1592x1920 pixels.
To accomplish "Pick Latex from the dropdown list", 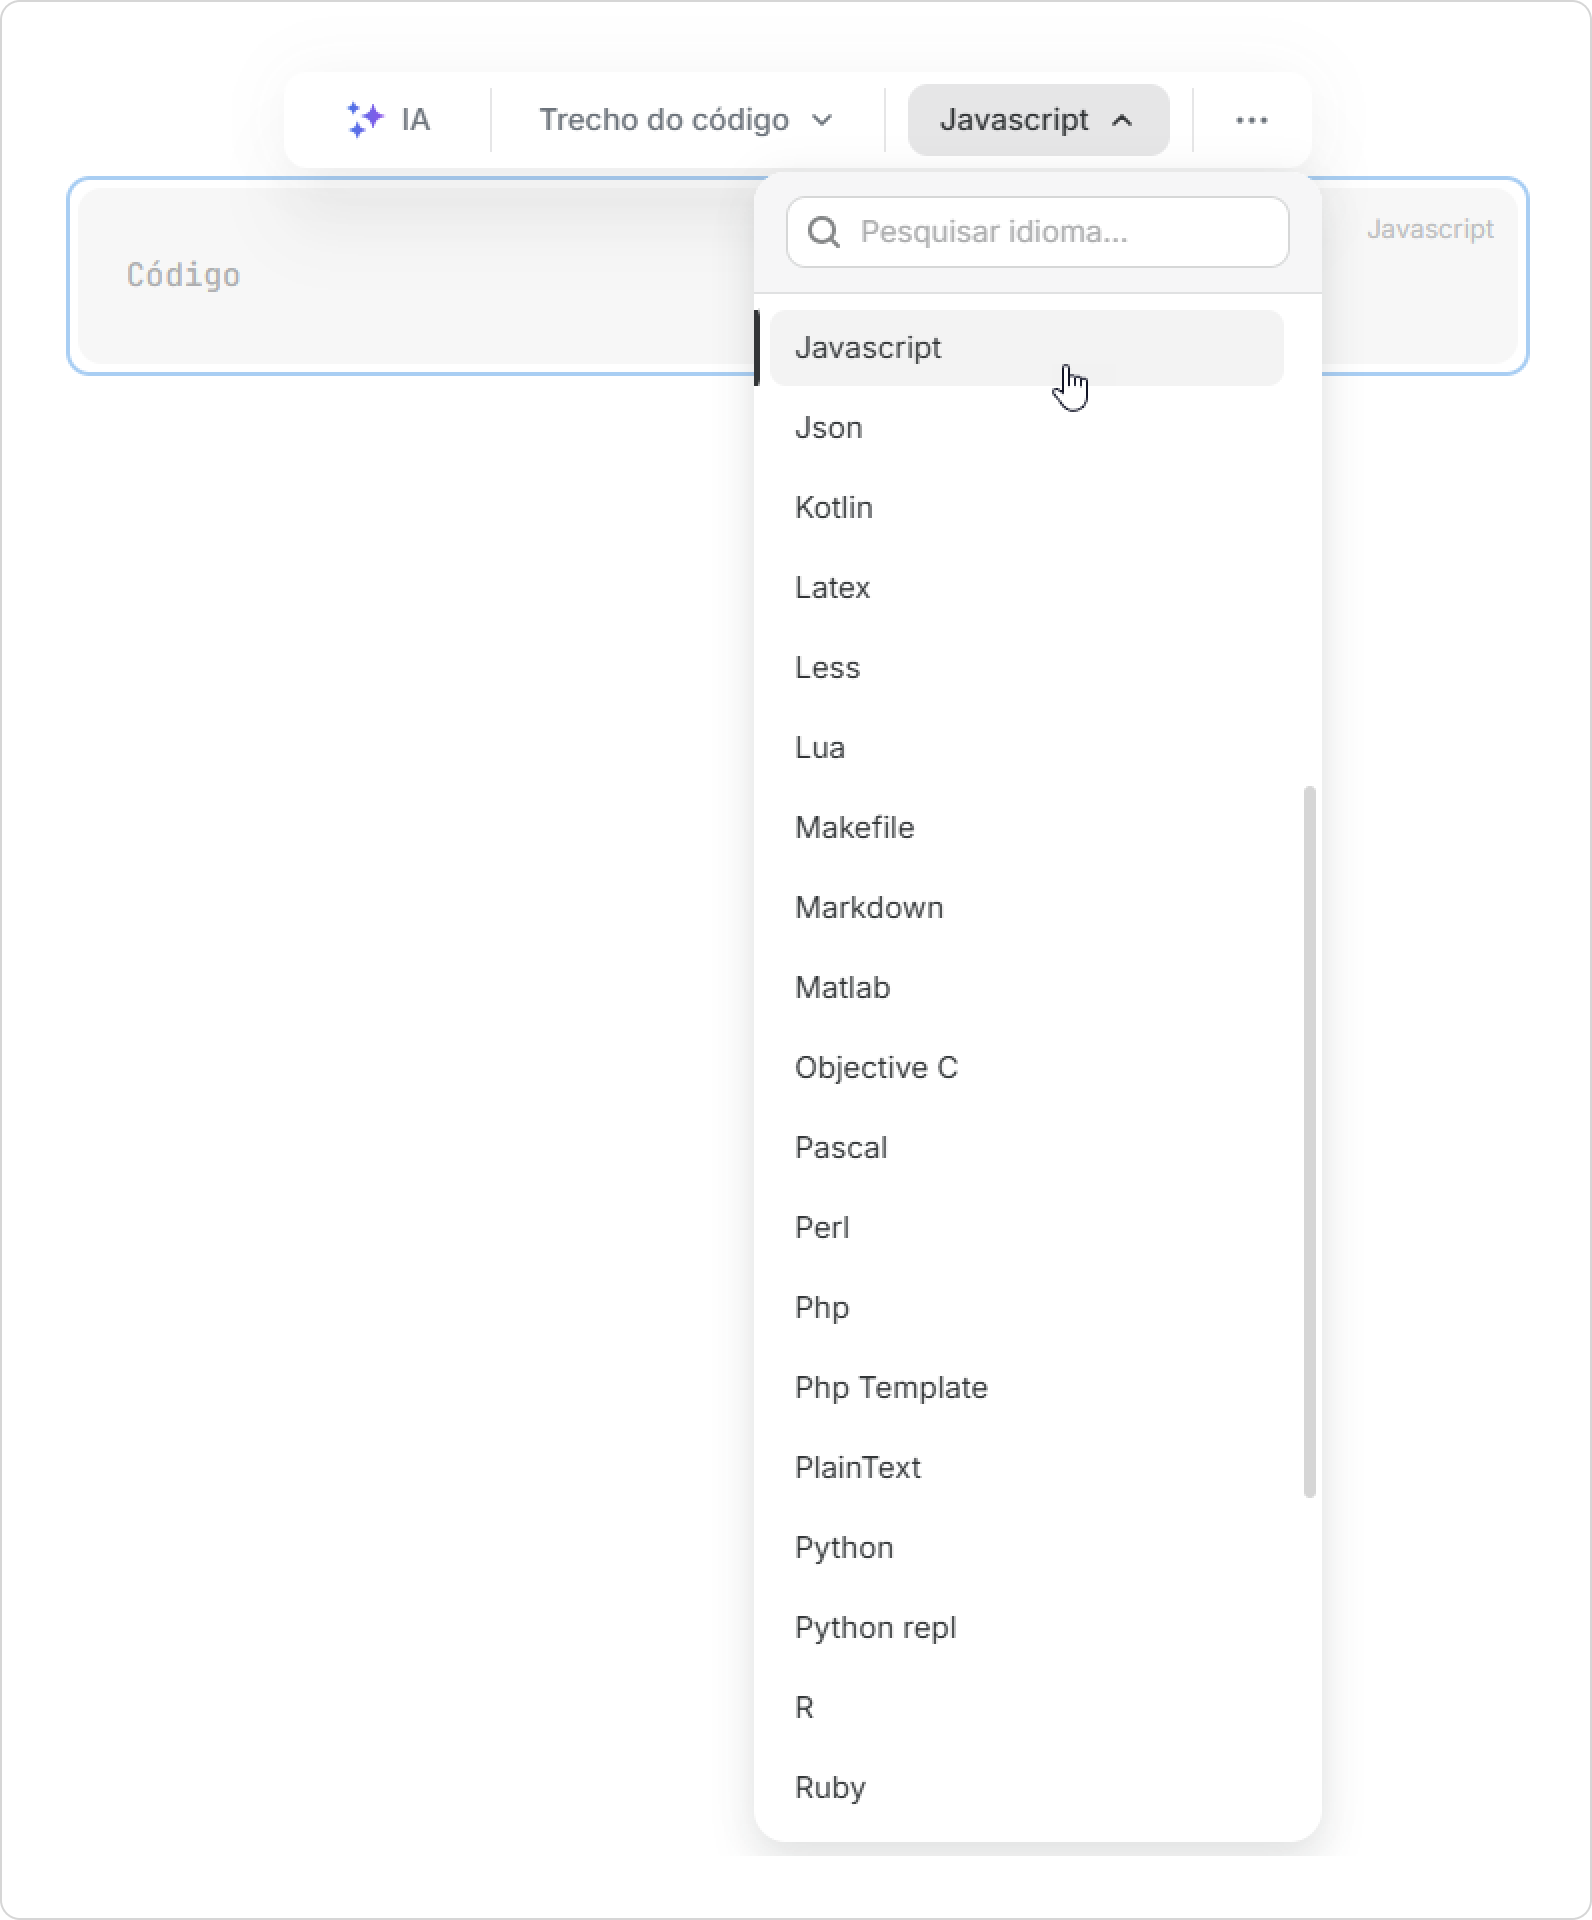I will [1026, 588].
